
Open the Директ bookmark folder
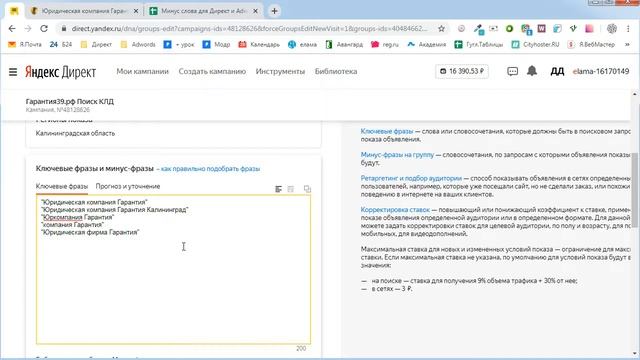click(96, 44)
